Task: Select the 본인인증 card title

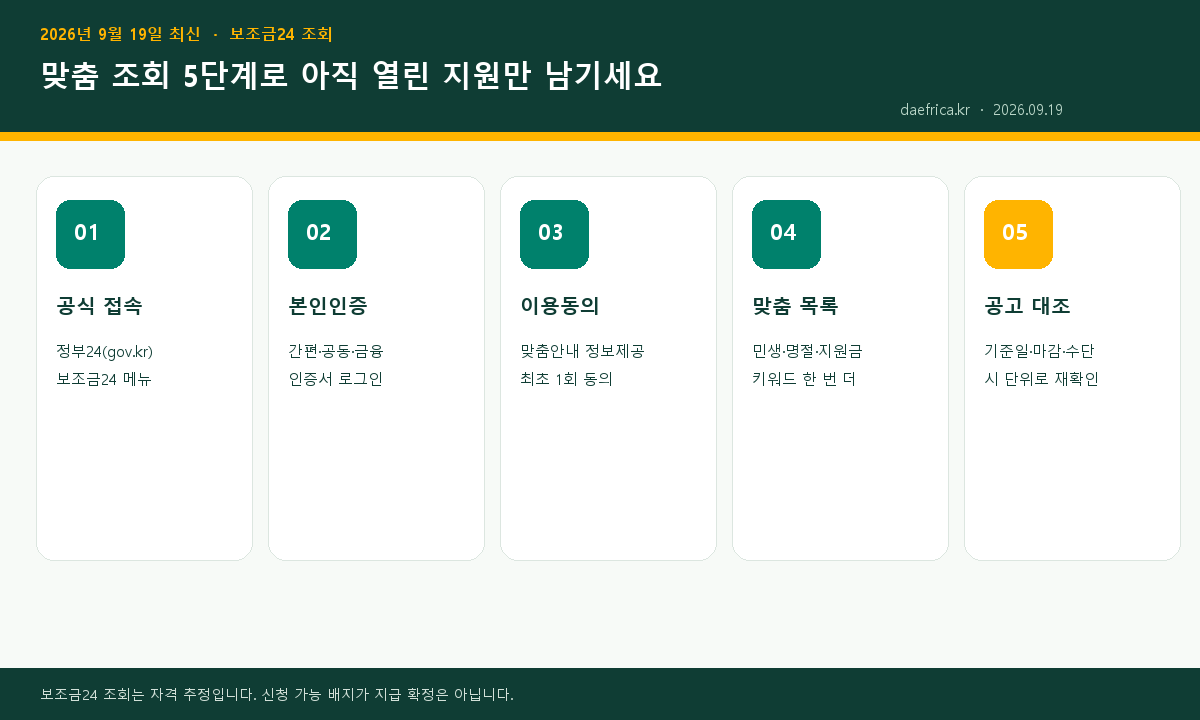Action: [327, 306]
